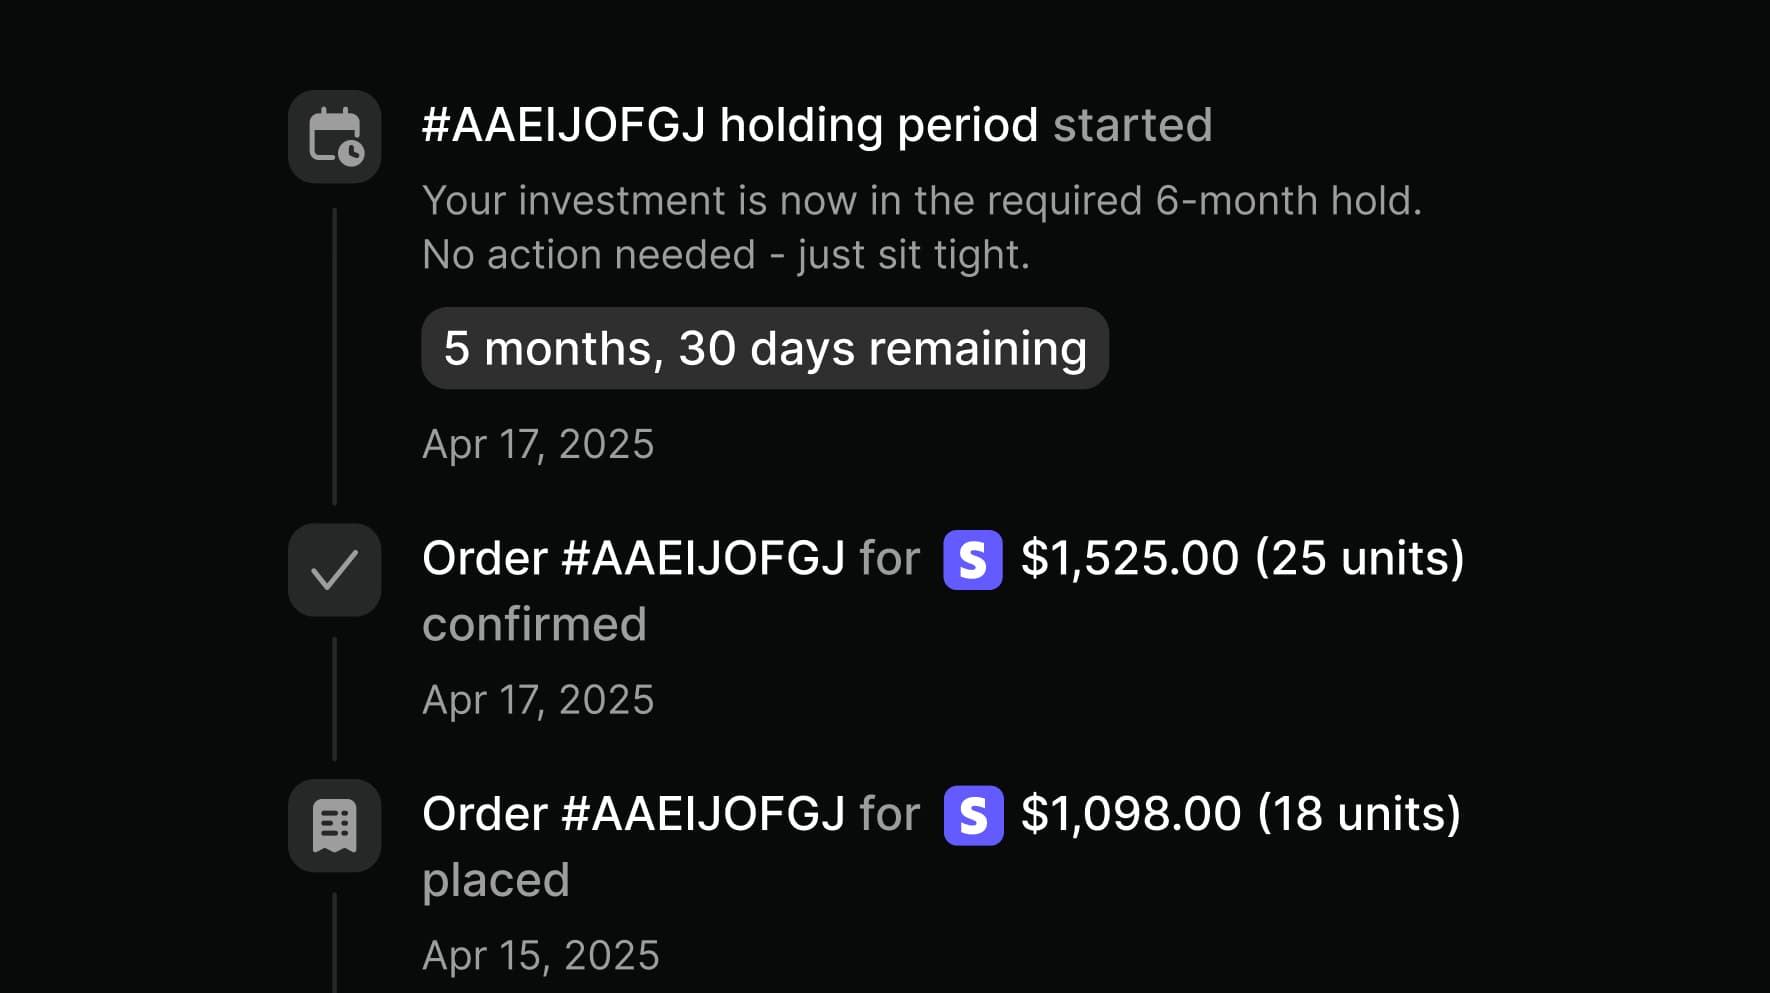The height and width of the screenshot is (993, 1770).
Task: Click the checkmark icon for confirmed order
Action: coord(335,570)
